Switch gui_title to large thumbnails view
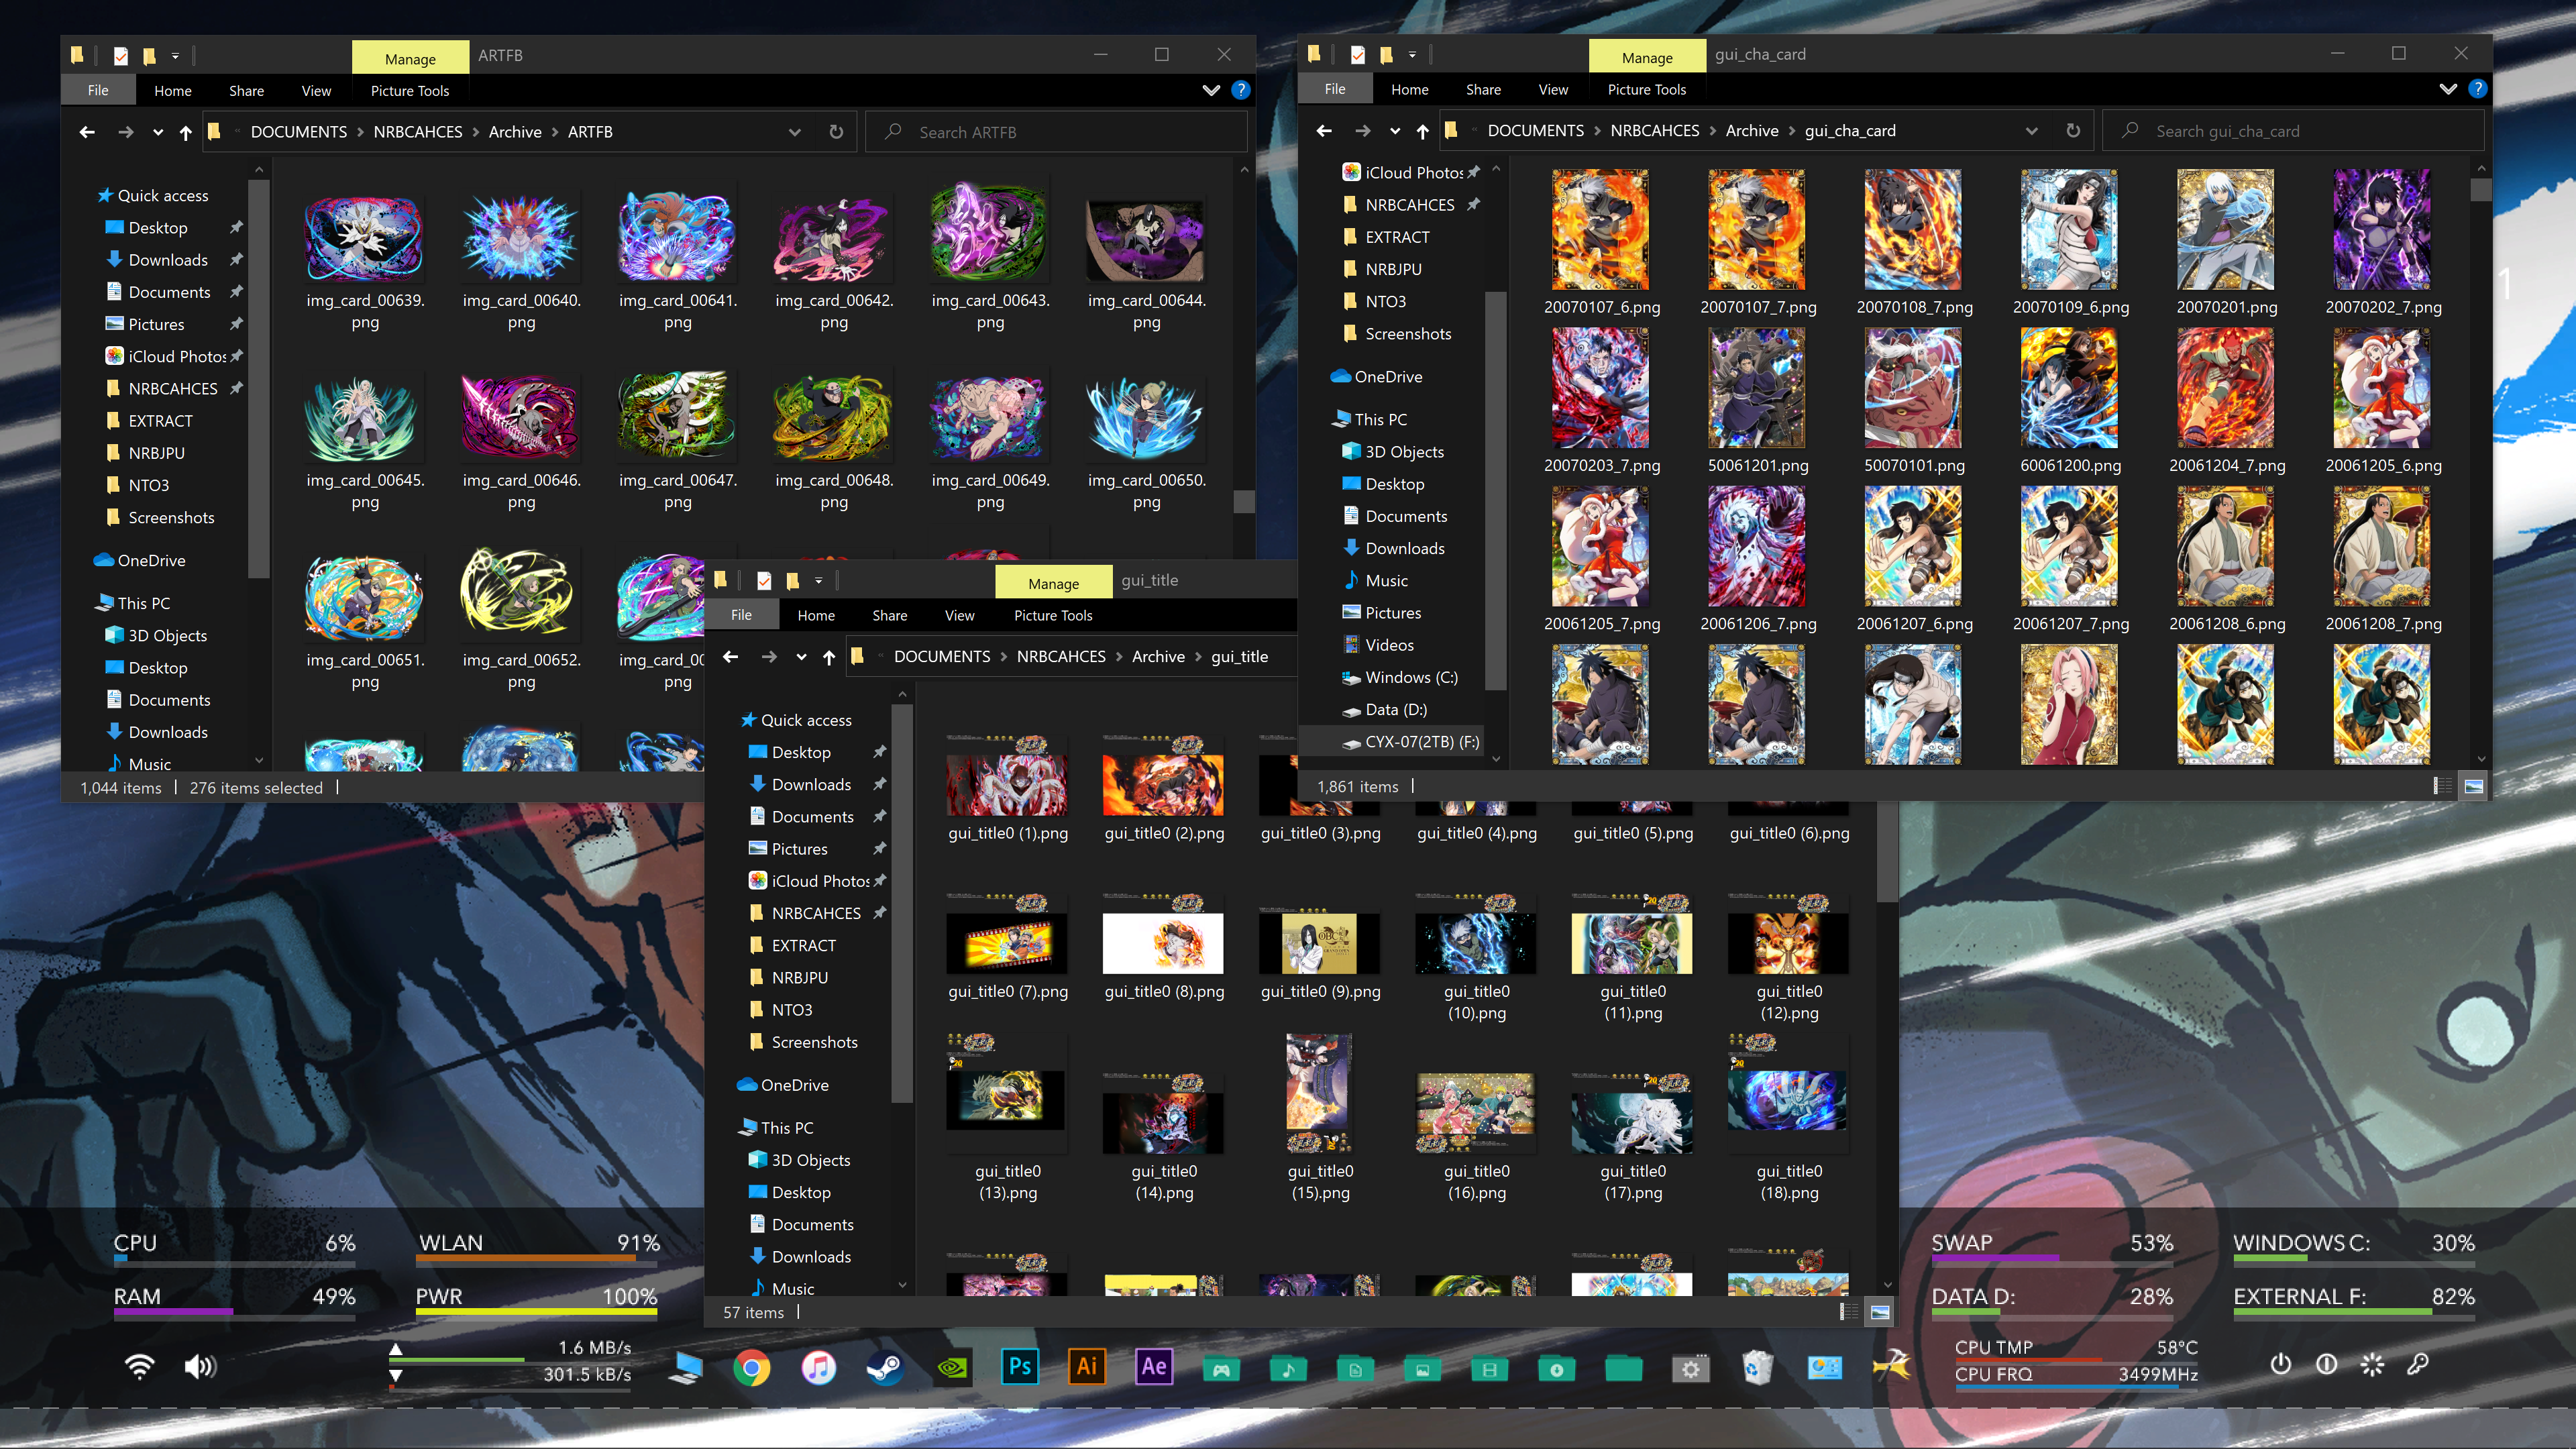 point(1880,1312)
